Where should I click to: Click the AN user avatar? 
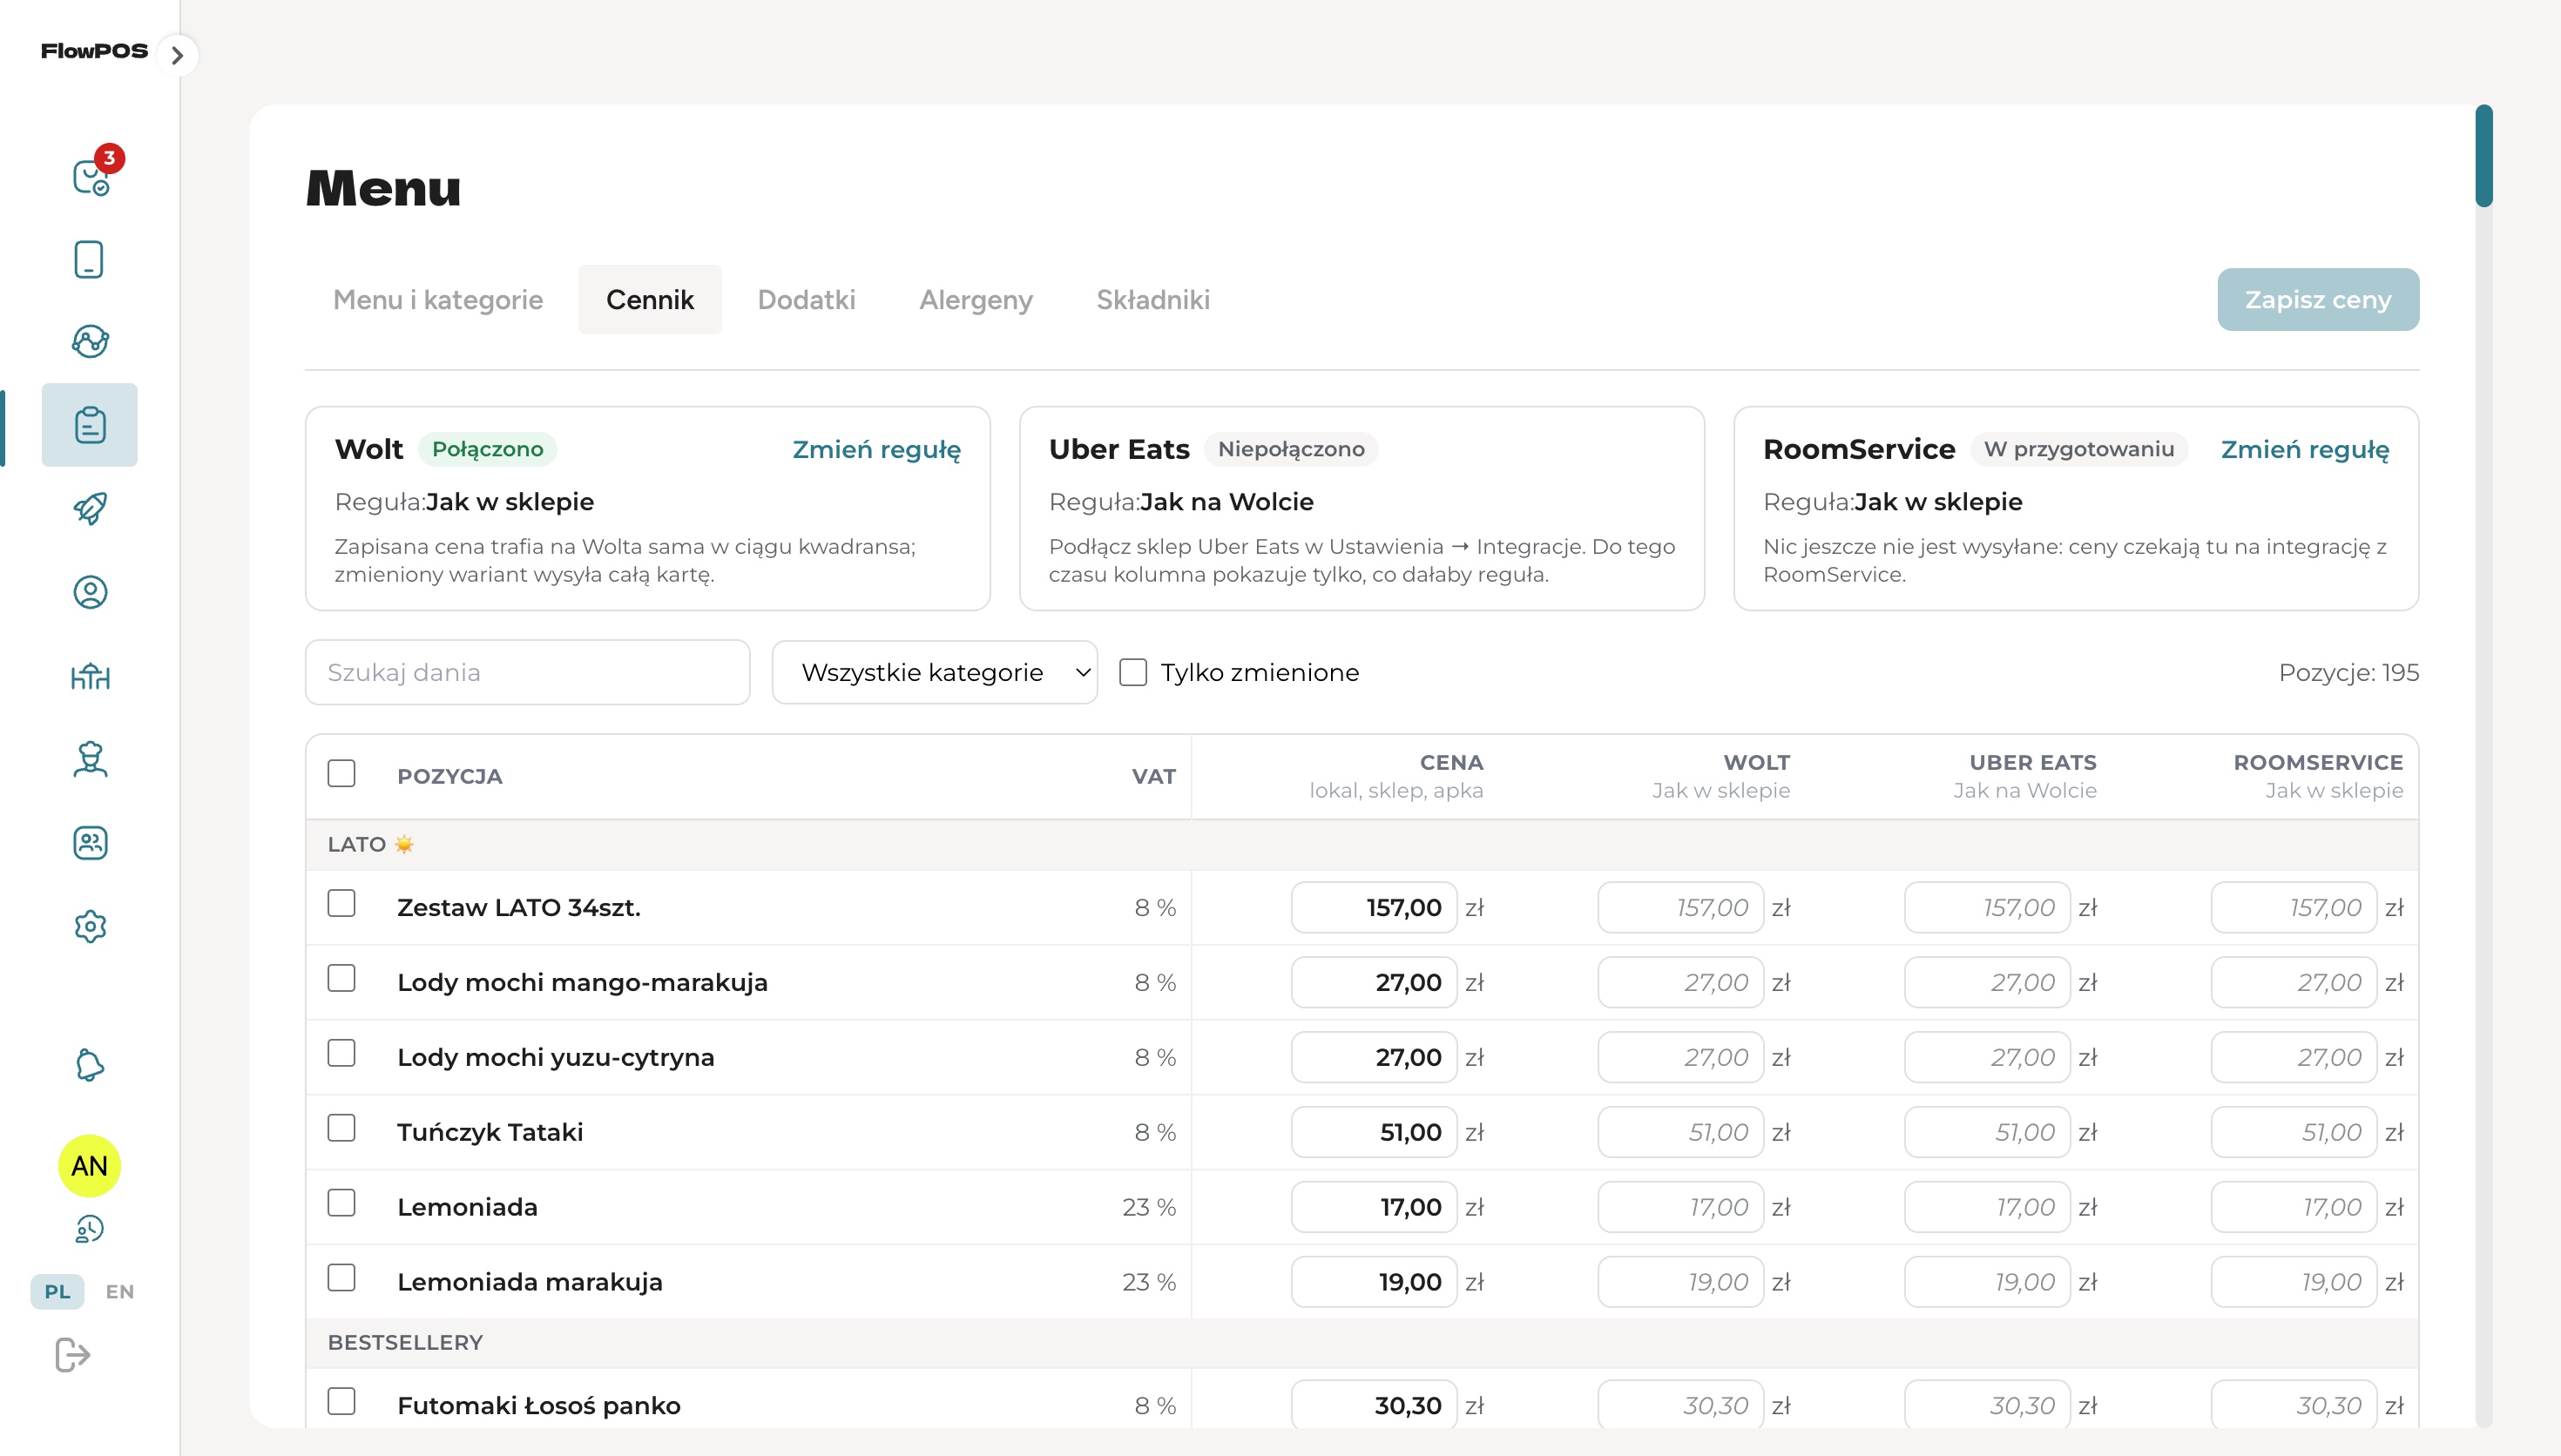click(x=89, y=1166)
